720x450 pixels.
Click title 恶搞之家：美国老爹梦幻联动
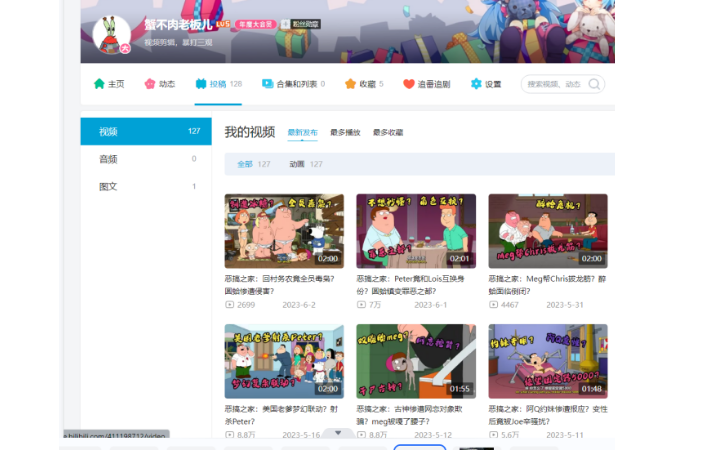coord(281,415)
